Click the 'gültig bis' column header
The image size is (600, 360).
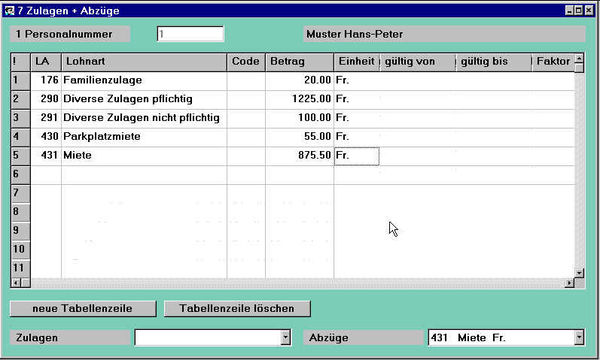(494, 62)
